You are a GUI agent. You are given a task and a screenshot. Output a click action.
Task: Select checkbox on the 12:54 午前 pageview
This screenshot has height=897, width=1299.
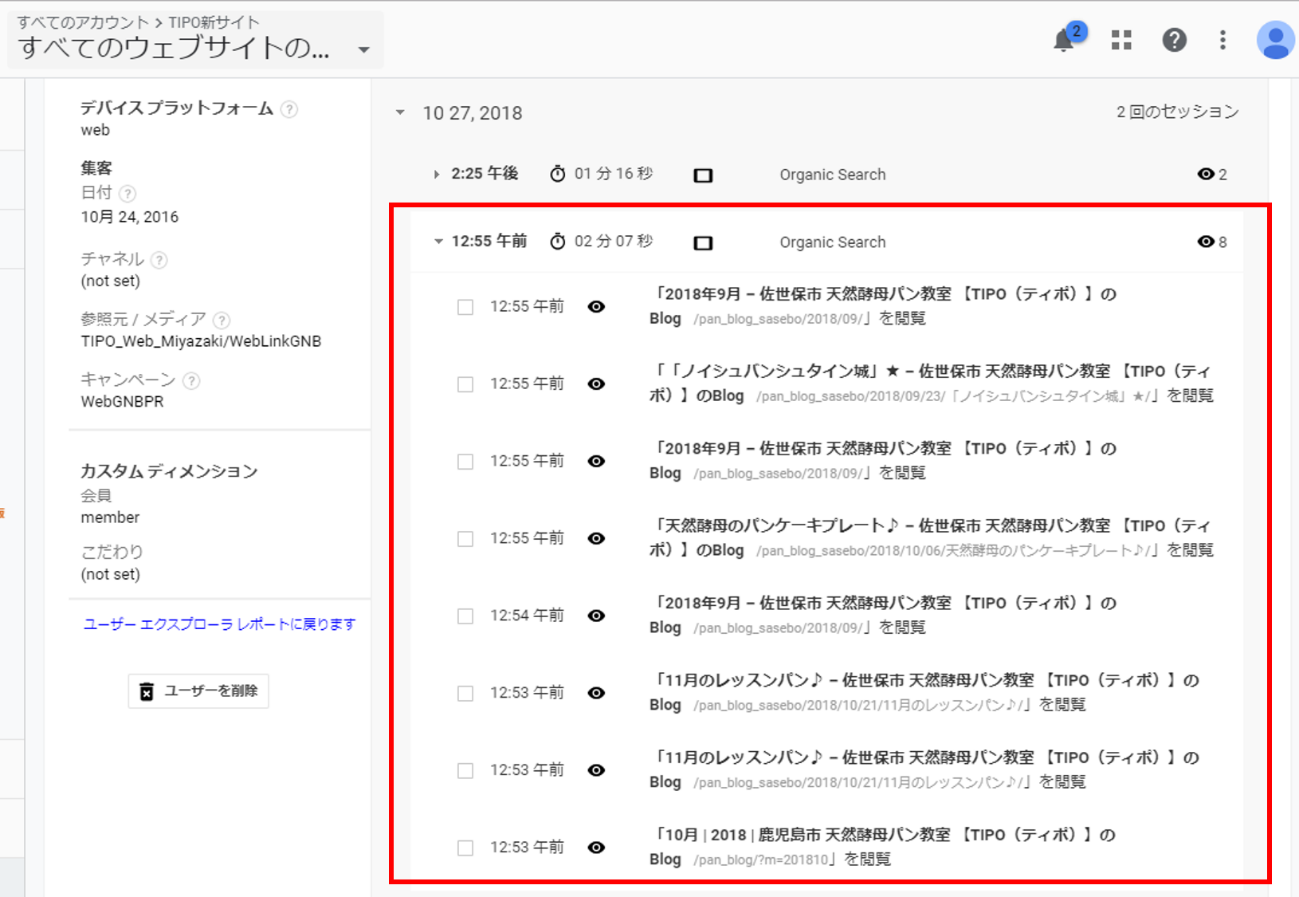click(x=465, y=616)
